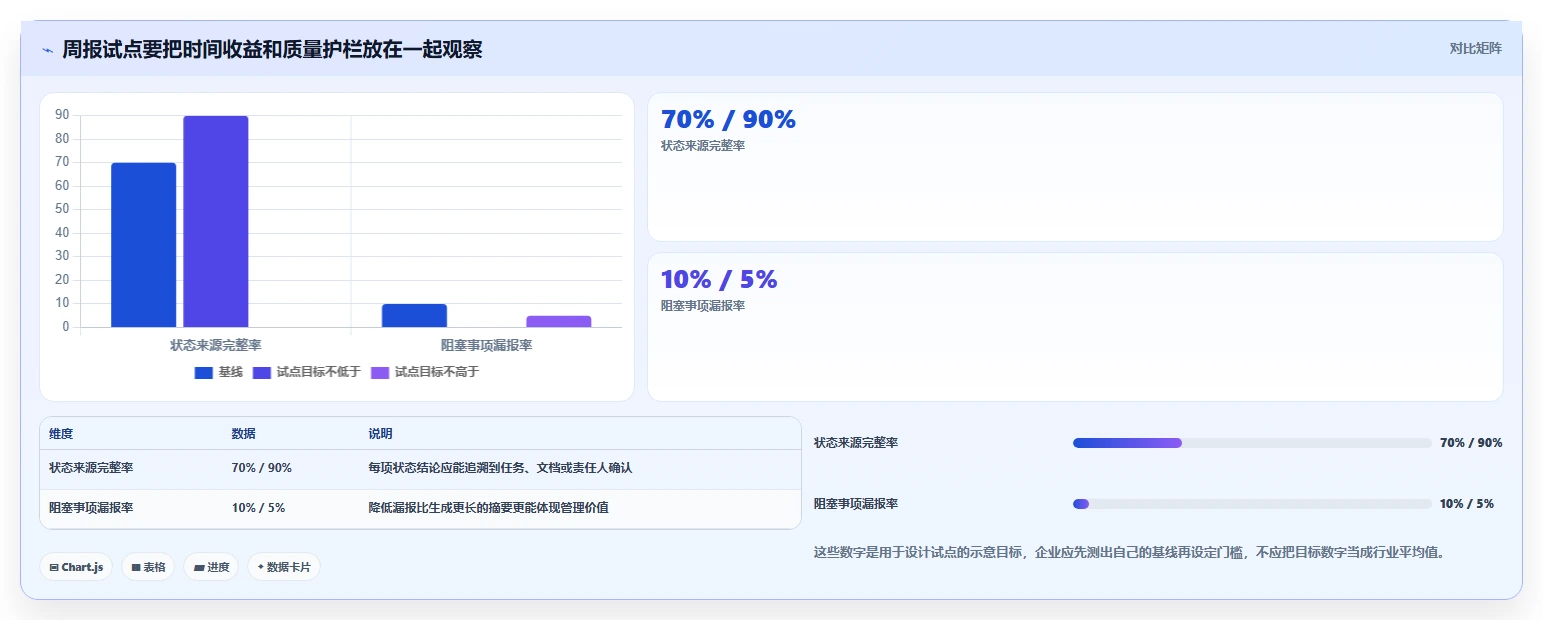Click the Chart.js chip
The height and width of the screenshot is (620, 1543).
[77, 567]
